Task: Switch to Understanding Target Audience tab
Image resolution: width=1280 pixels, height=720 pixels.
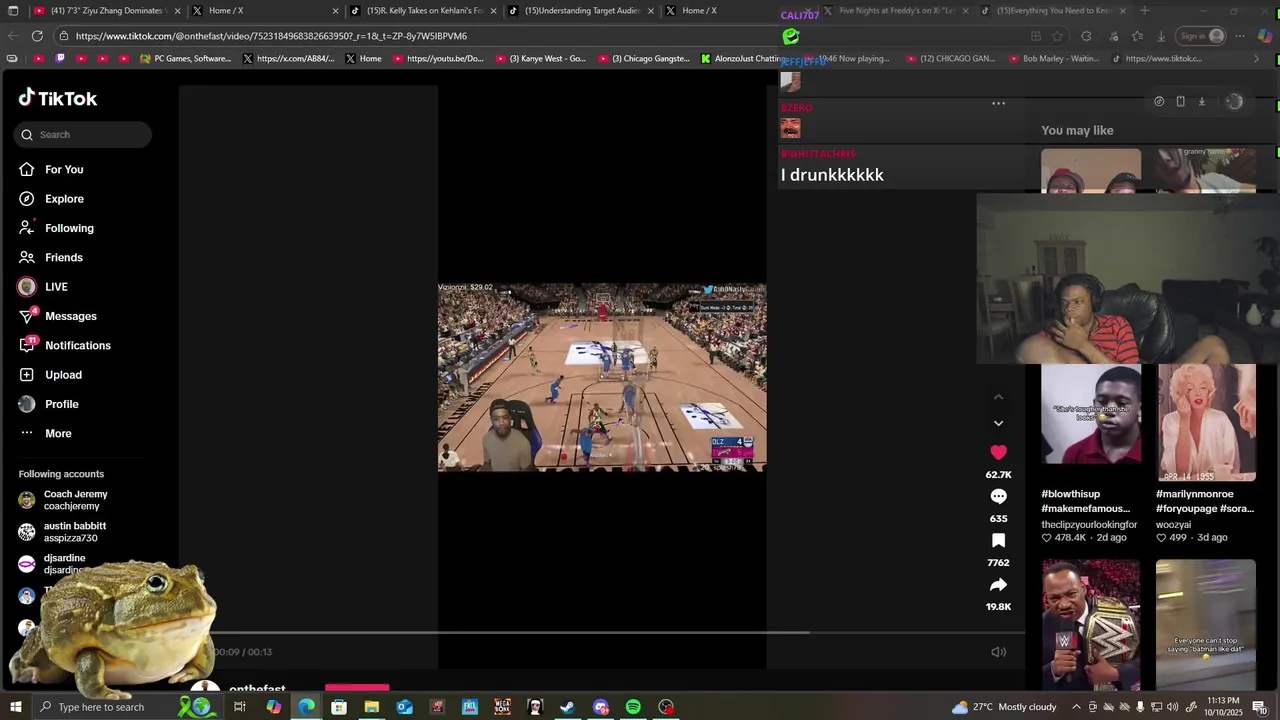Action: pyautogui.click(x=581, y=11)
